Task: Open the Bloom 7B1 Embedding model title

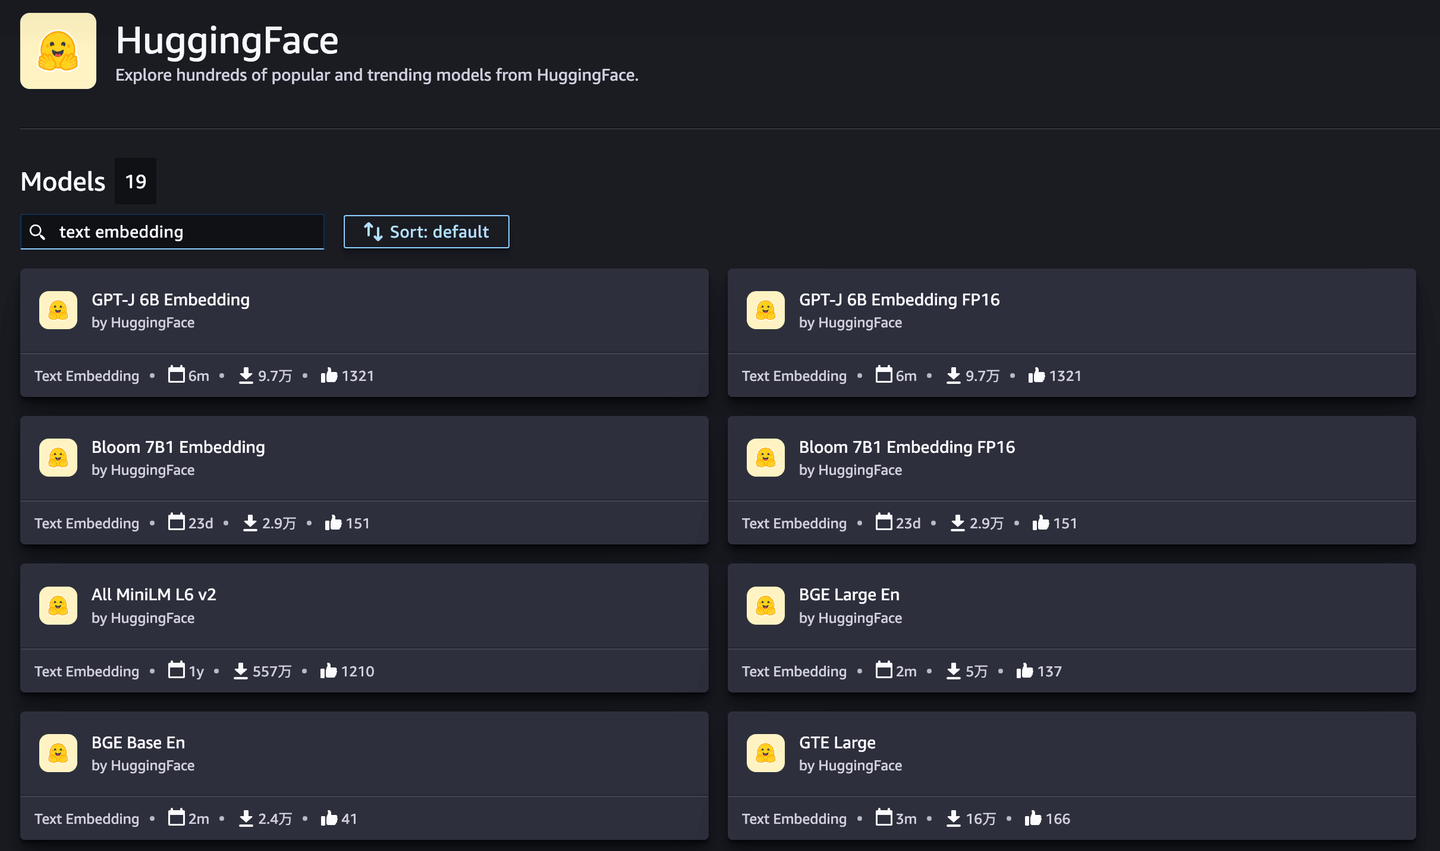Action: (x=178, y=447)
